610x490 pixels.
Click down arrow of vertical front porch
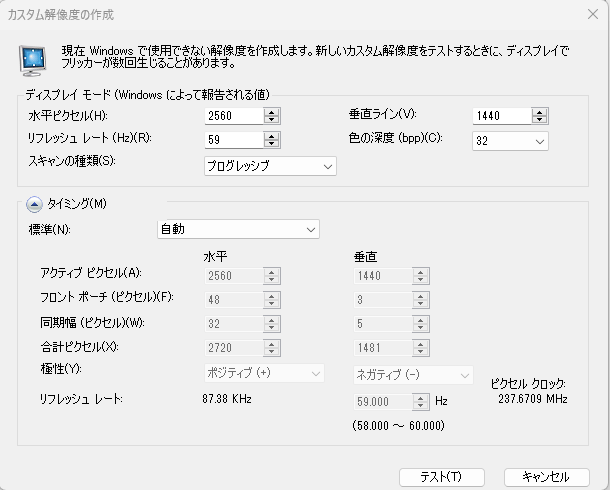pyautogui.click(x=421, y=304)
